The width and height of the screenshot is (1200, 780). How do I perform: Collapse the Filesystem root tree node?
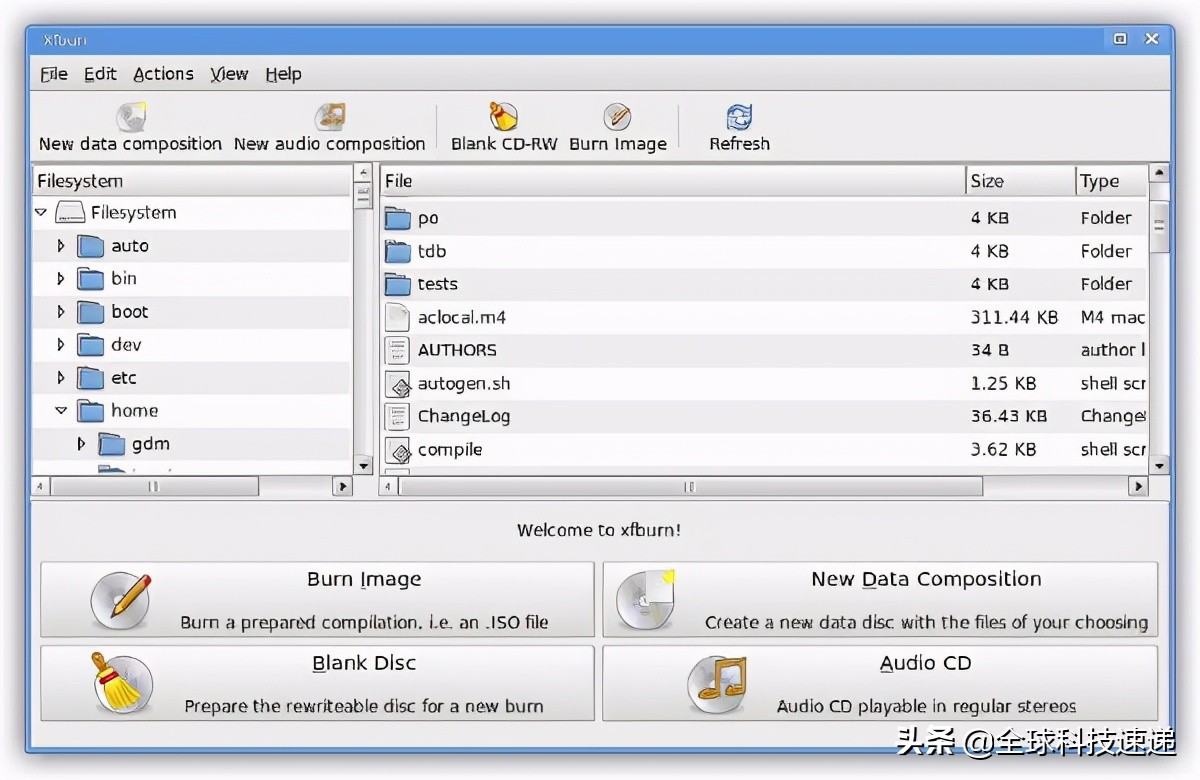41,212
